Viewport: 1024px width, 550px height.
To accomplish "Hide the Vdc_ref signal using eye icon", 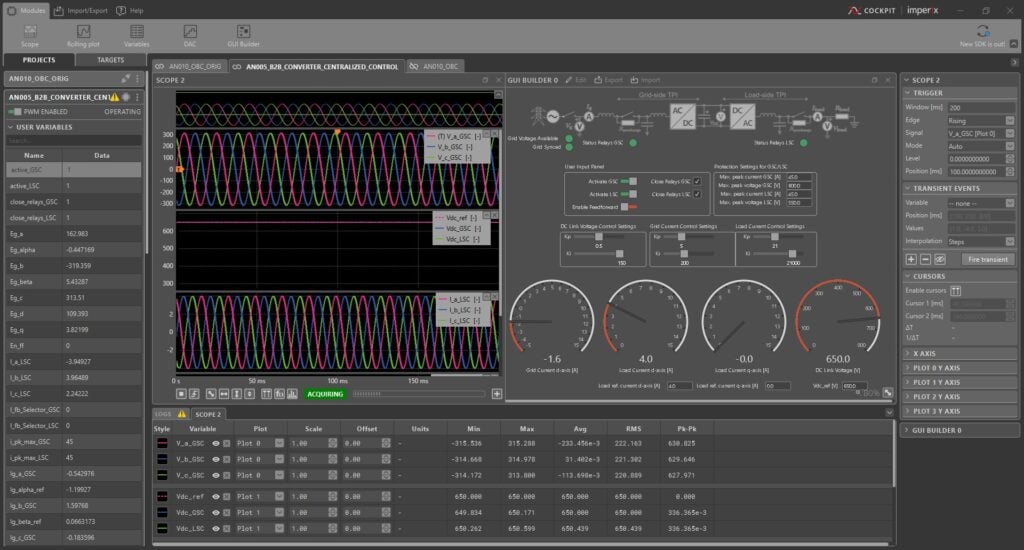I will (216, 496).
